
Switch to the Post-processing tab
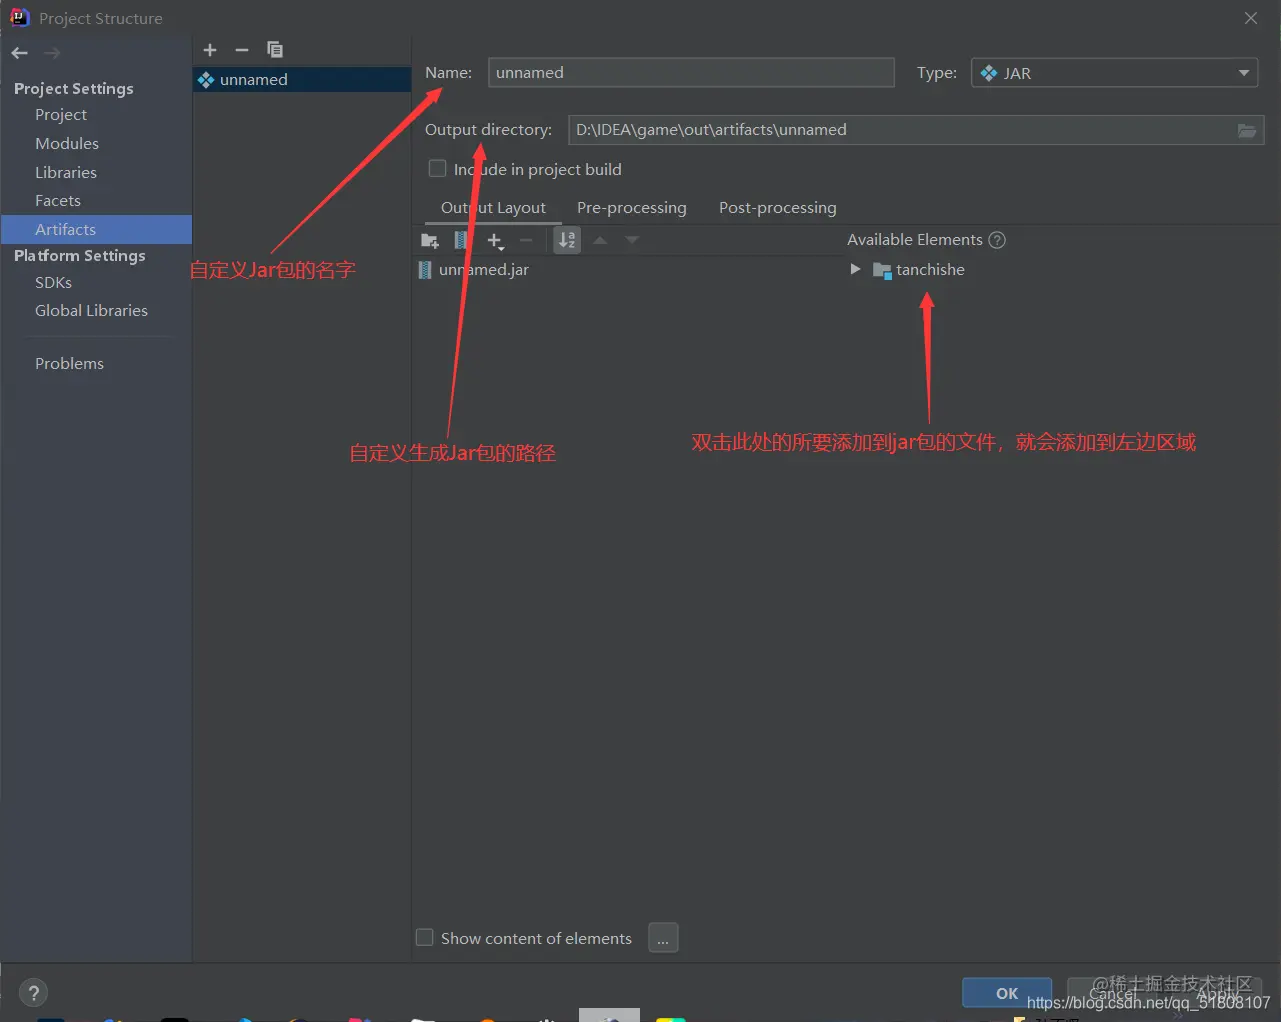pos(778,208)
